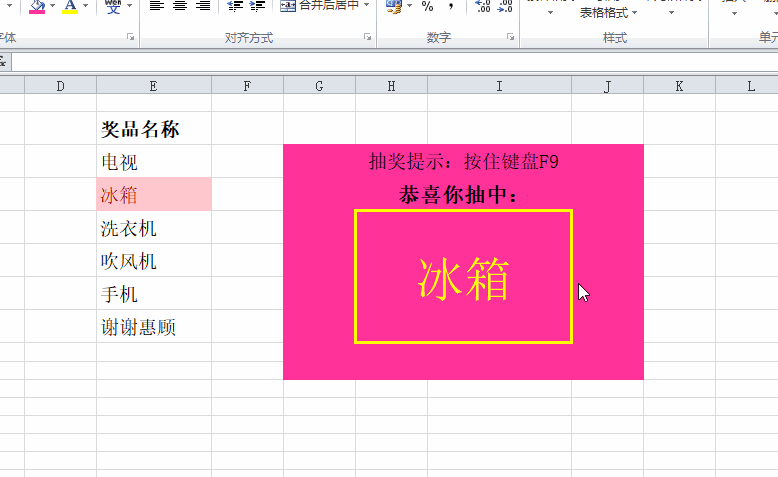Click the increase decimal places icon
Viewport: 778px width, 477px height.
point(483,6)
